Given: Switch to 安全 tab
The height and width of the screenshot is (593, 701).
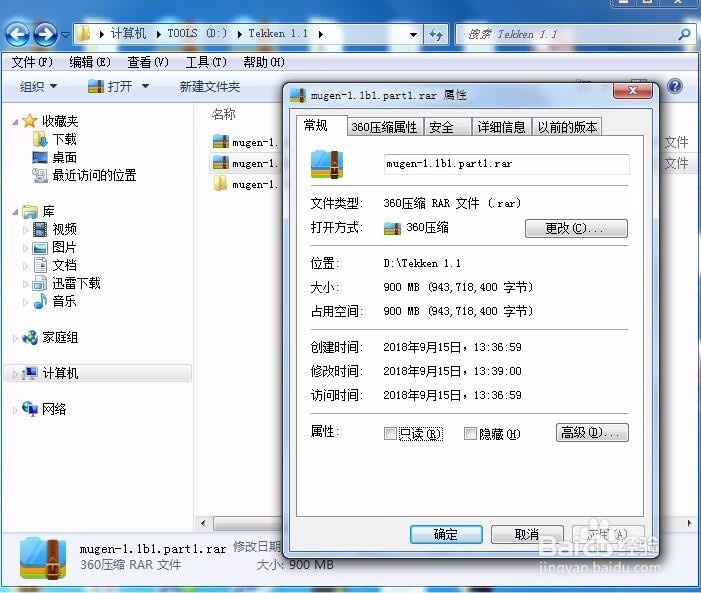Looking at the screenshot, I should click(447, 127).
